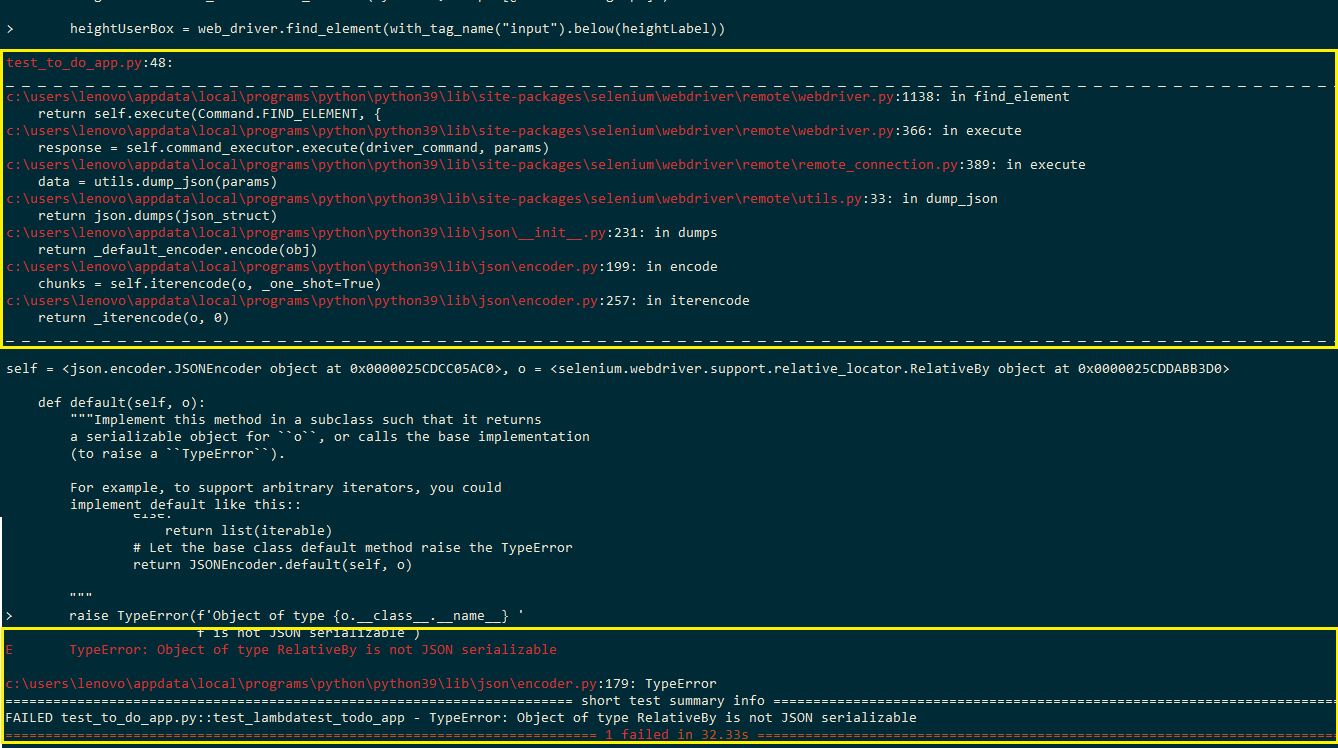Select the "response = self.command_executor.execute" line
Screen dimensions: 1338x748
tap(293, 148)
